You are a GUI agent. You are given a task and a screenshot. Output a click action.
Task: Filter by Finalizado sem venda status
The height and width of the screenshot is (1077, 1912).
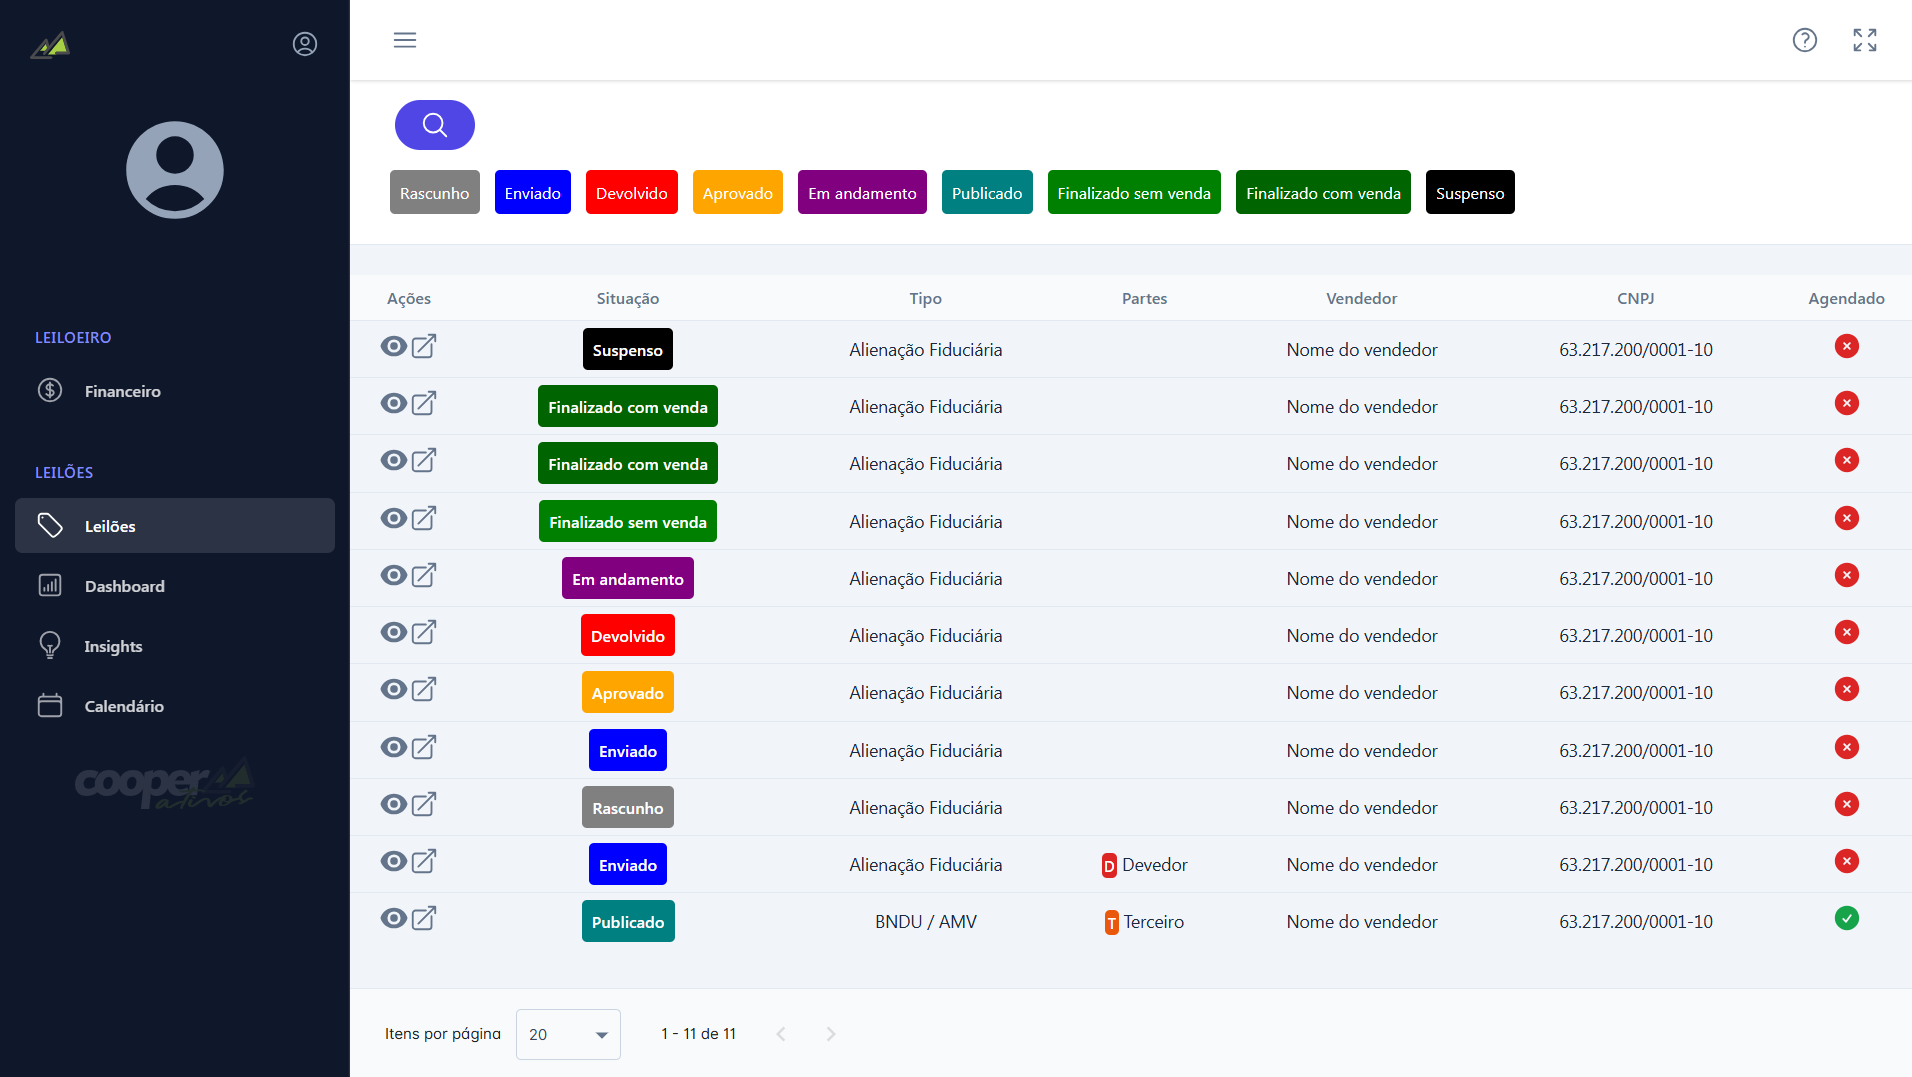tap(1134, 192)
